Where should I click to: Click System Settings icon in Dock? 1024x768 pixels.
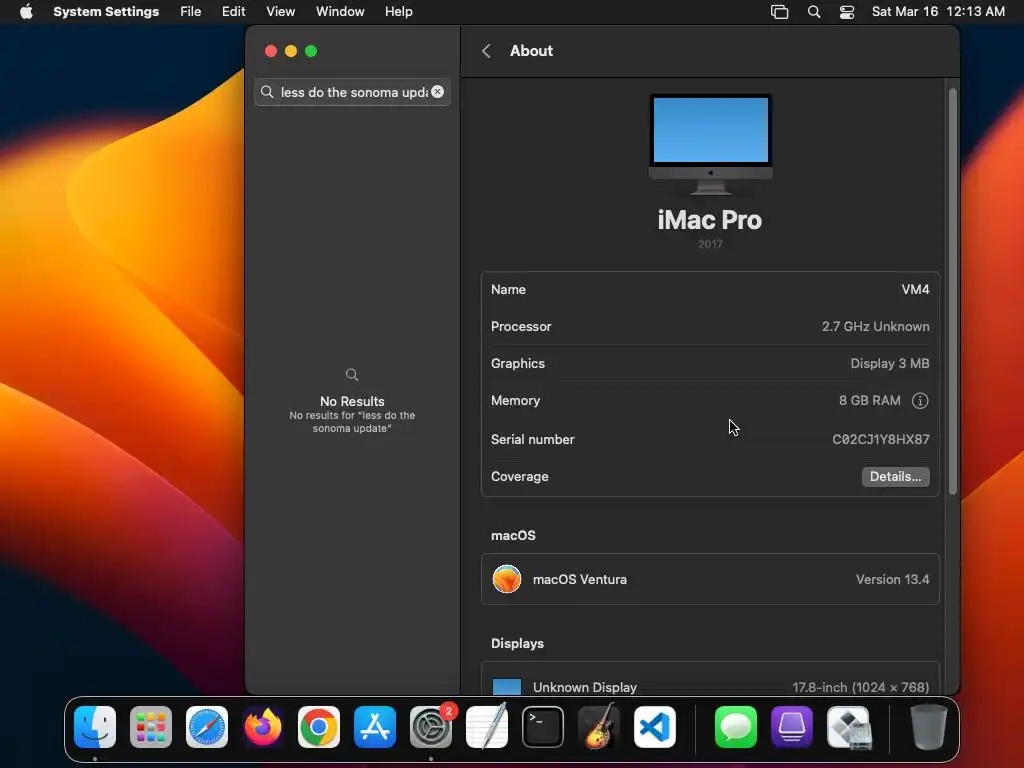[x=431, y=727]
